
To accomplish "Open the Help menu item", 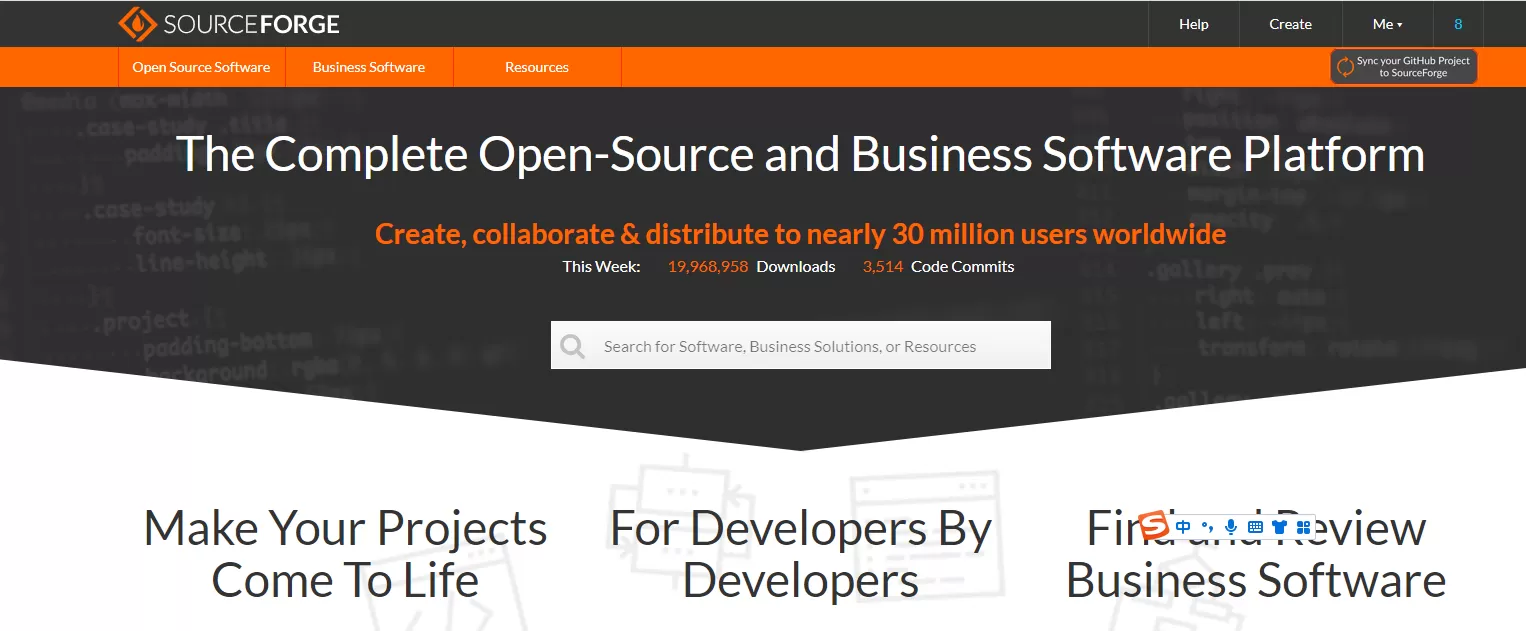I will tap(1194, 24).
